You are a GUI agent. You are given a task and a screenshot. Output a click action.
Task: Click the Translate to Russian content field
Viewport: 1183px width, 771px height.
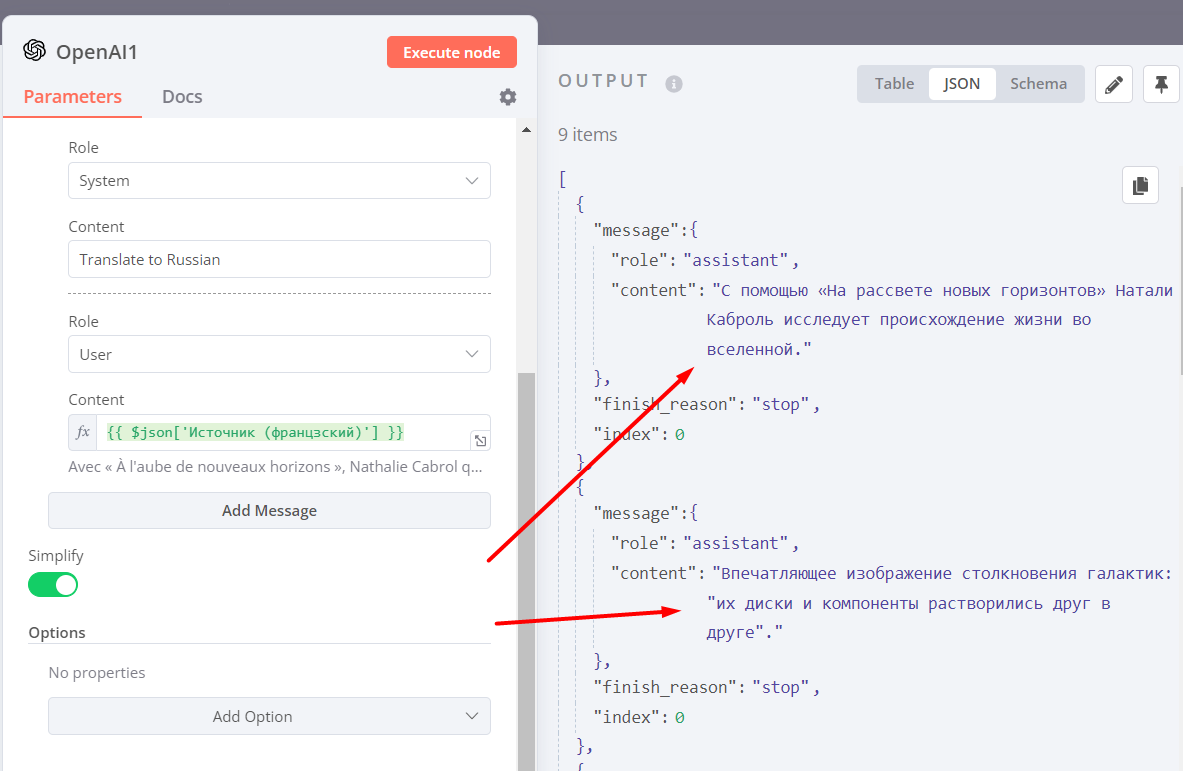[279, 259]
